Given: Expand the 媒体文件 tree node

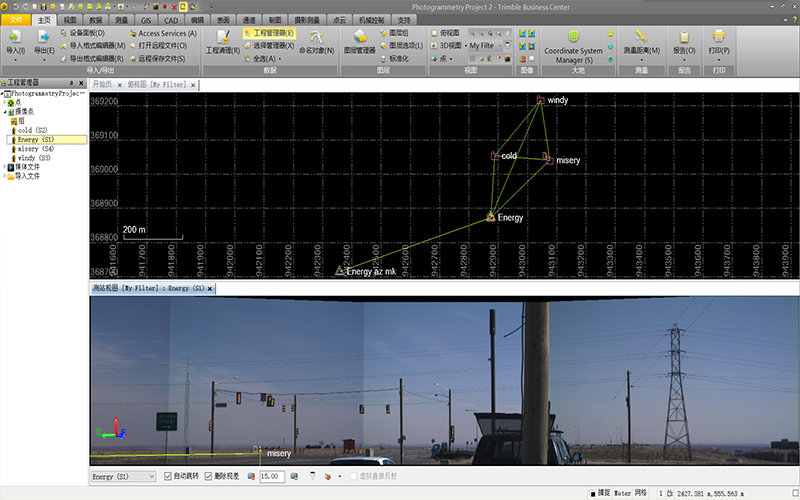Looking at the screenshot, I should (x=5, y=167).
